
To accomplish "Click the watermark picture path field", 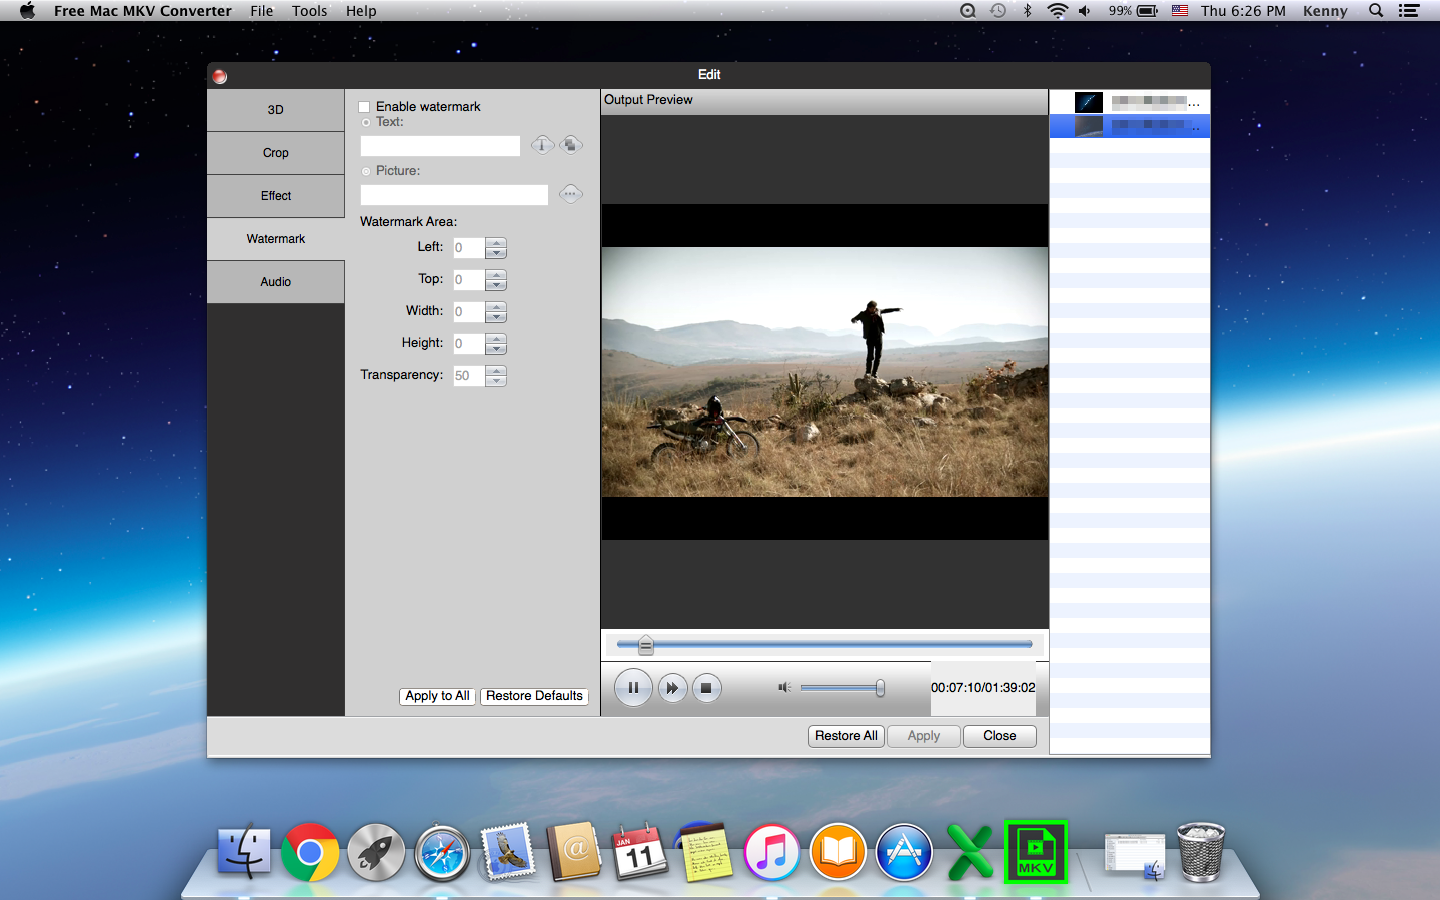I will coord(454,195).
